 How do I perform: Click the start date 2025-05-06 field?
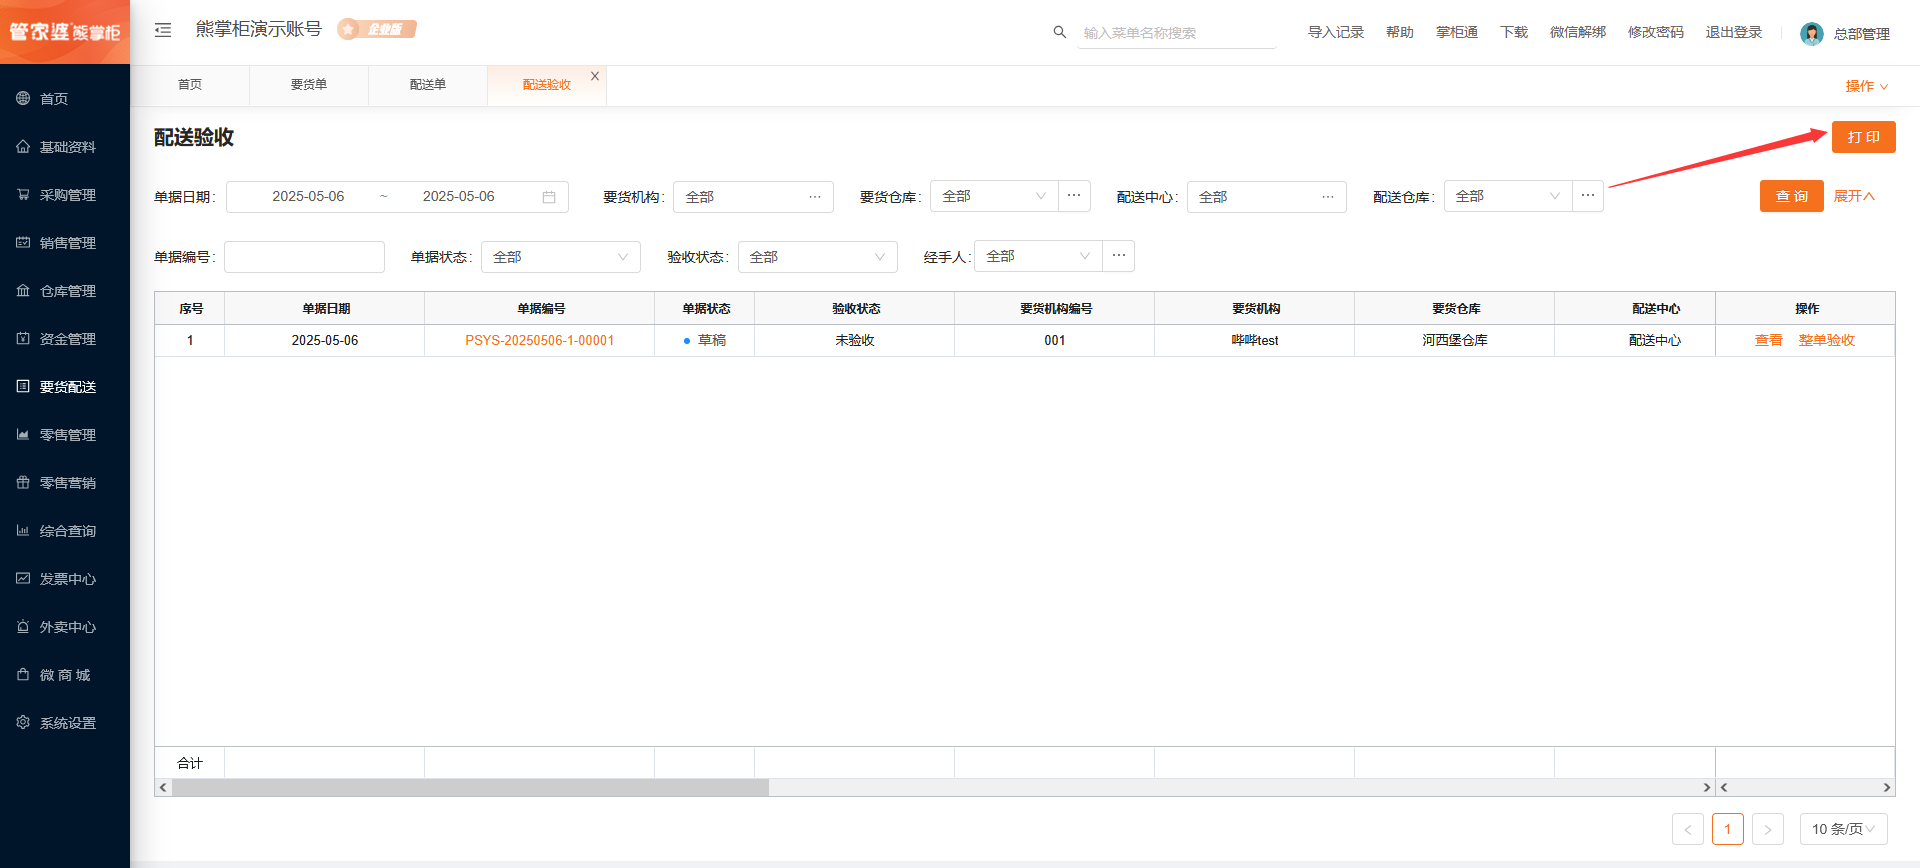(x=308, y=197)
